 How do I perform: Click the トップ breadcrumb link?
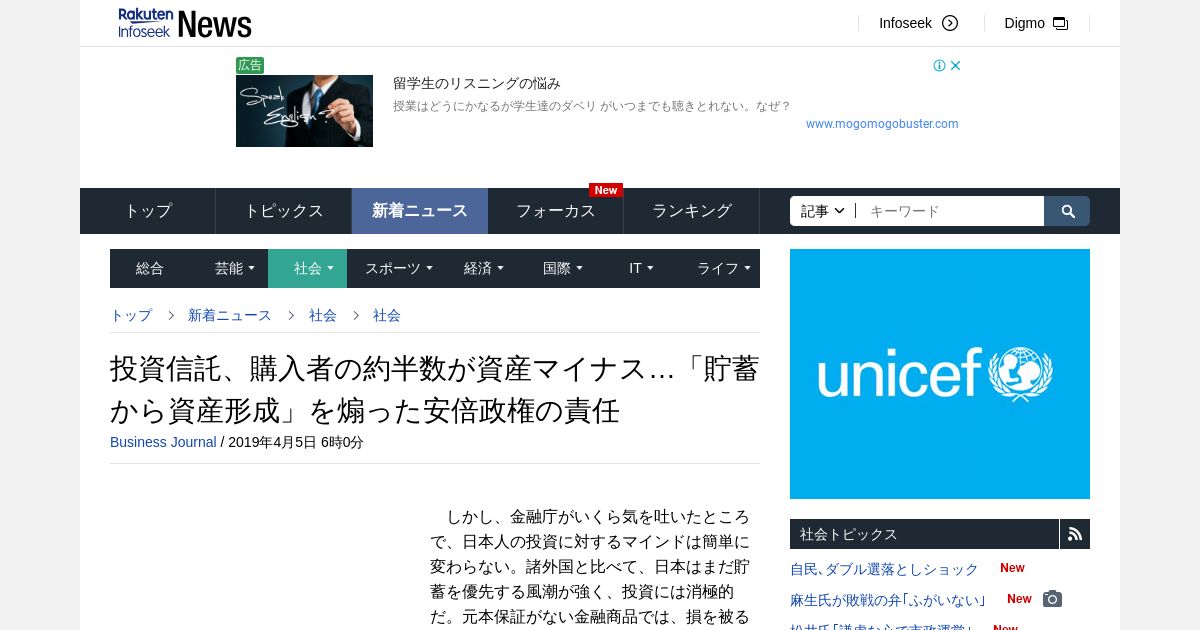pyautogui.click(x=131, y=315)
